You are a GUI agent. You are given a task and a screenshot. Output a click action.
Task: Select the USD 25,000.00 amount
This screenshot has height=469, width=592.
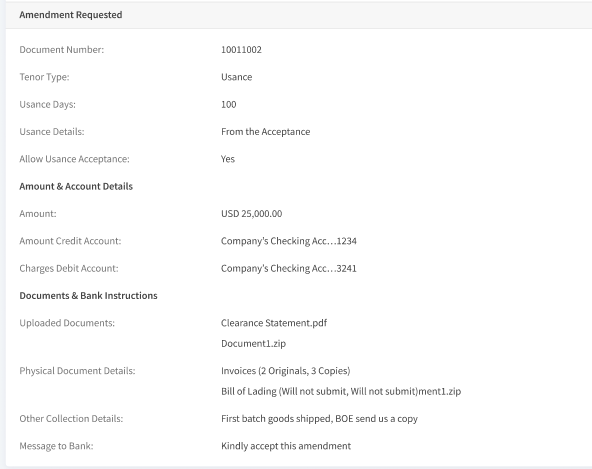point(251,214)
